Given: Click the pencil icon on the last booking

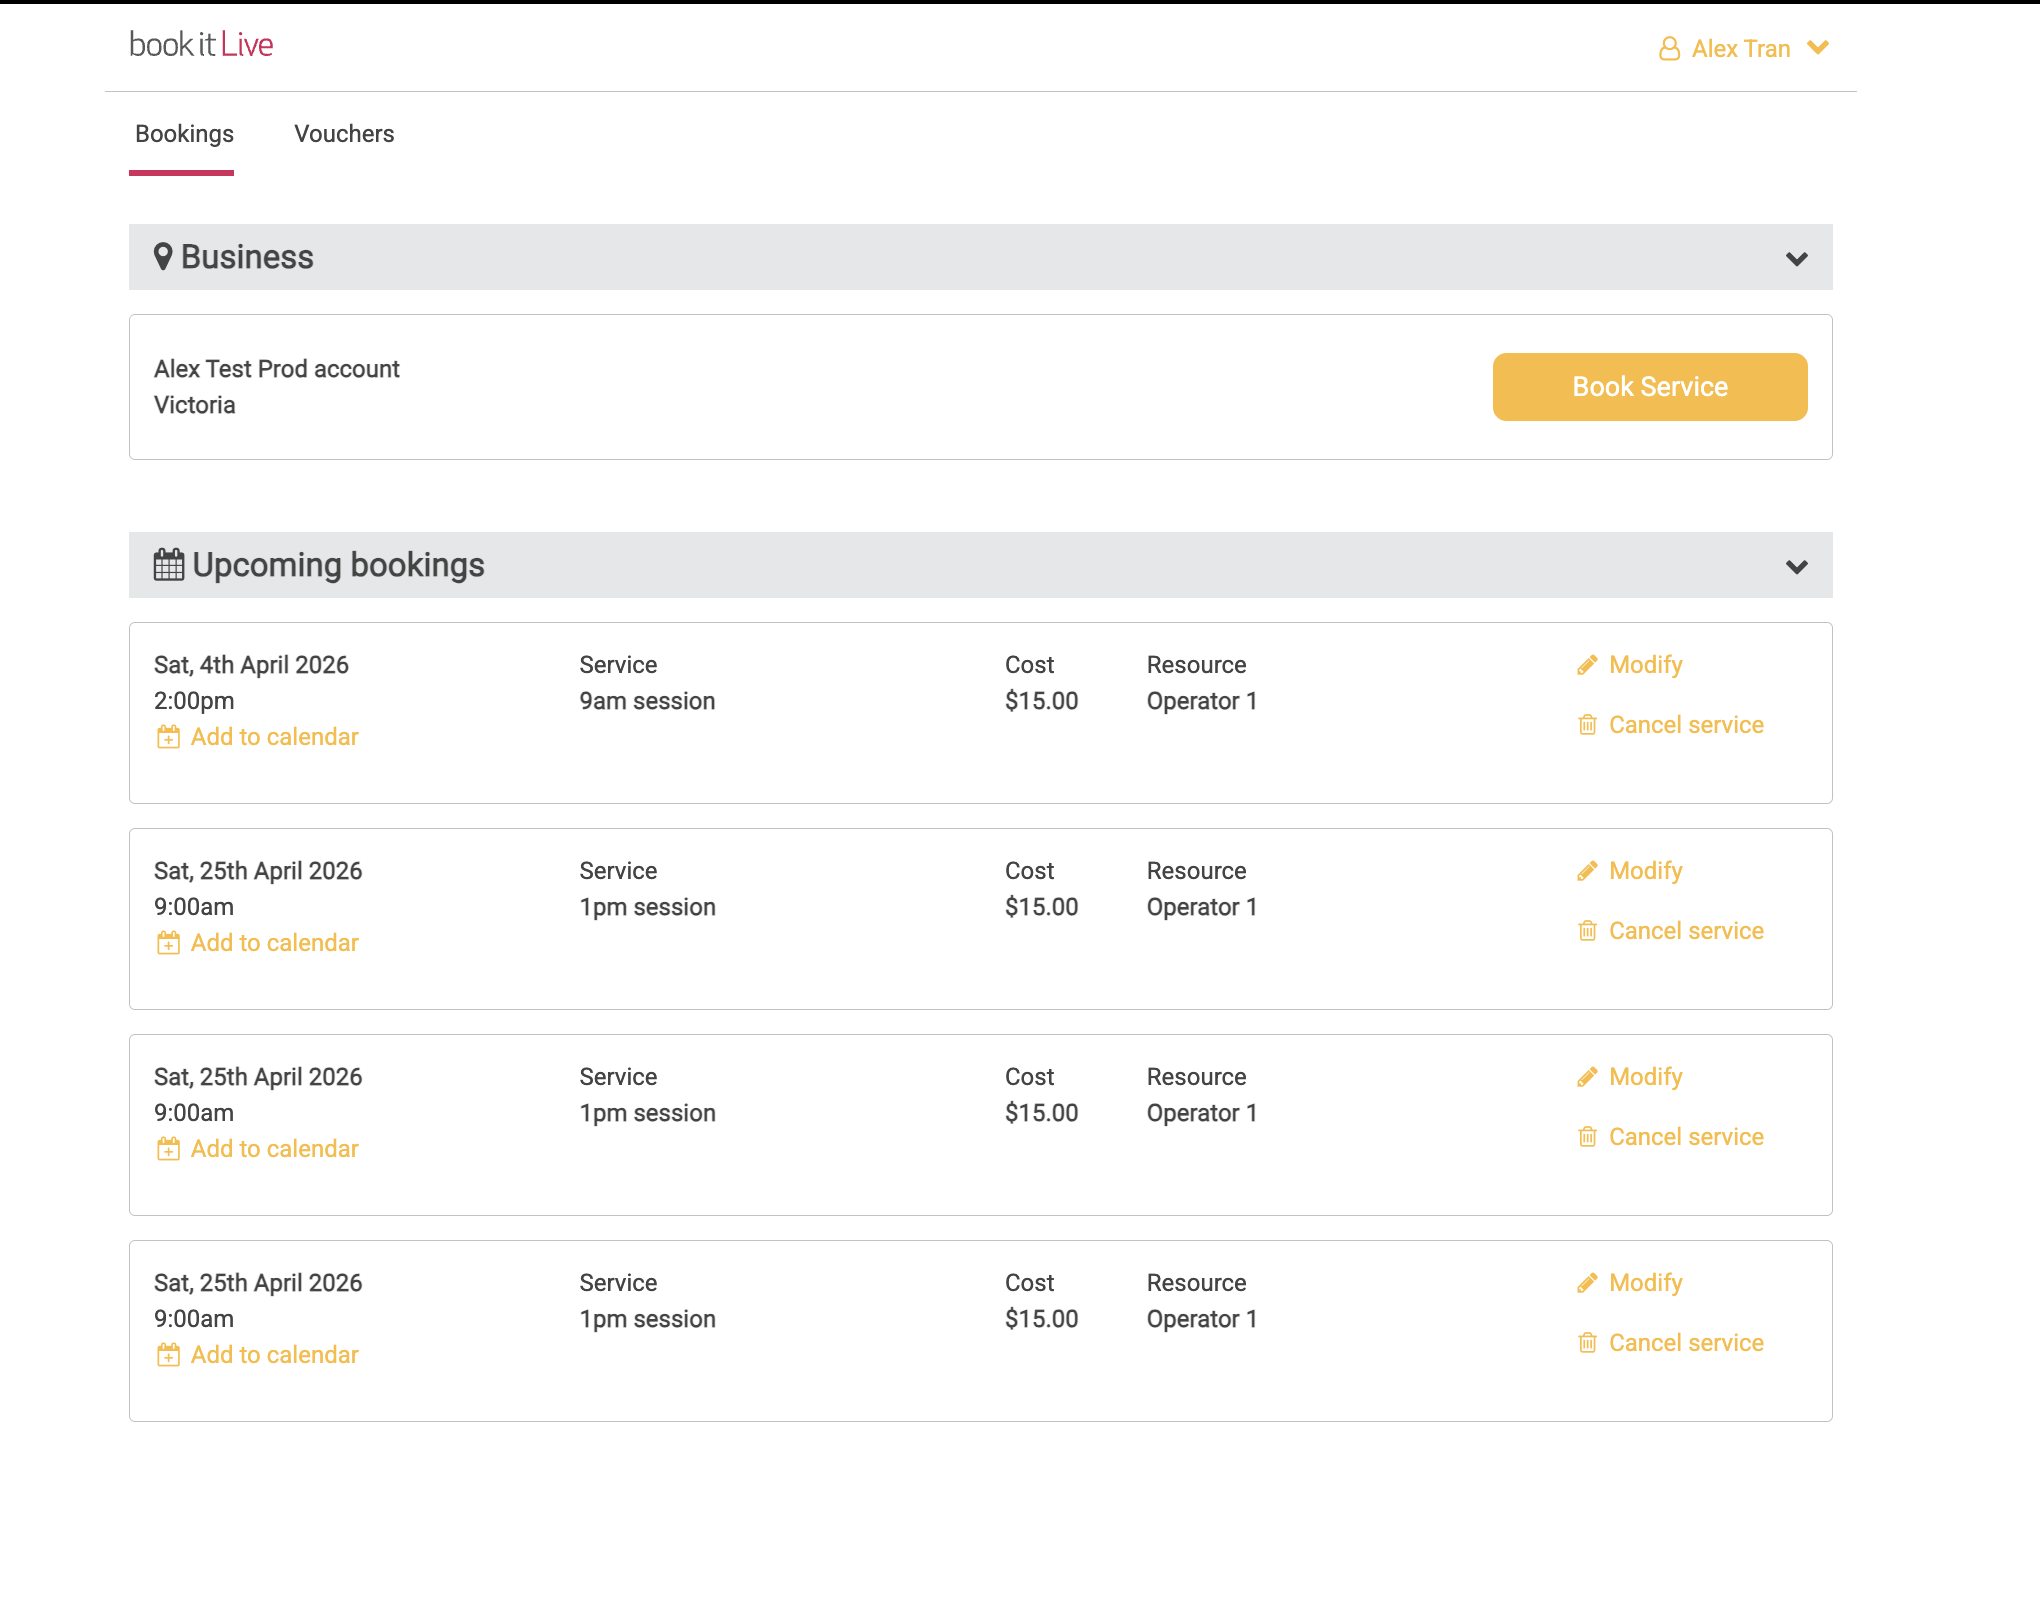Looking at the screenshot, I should click(1587, 1284).
